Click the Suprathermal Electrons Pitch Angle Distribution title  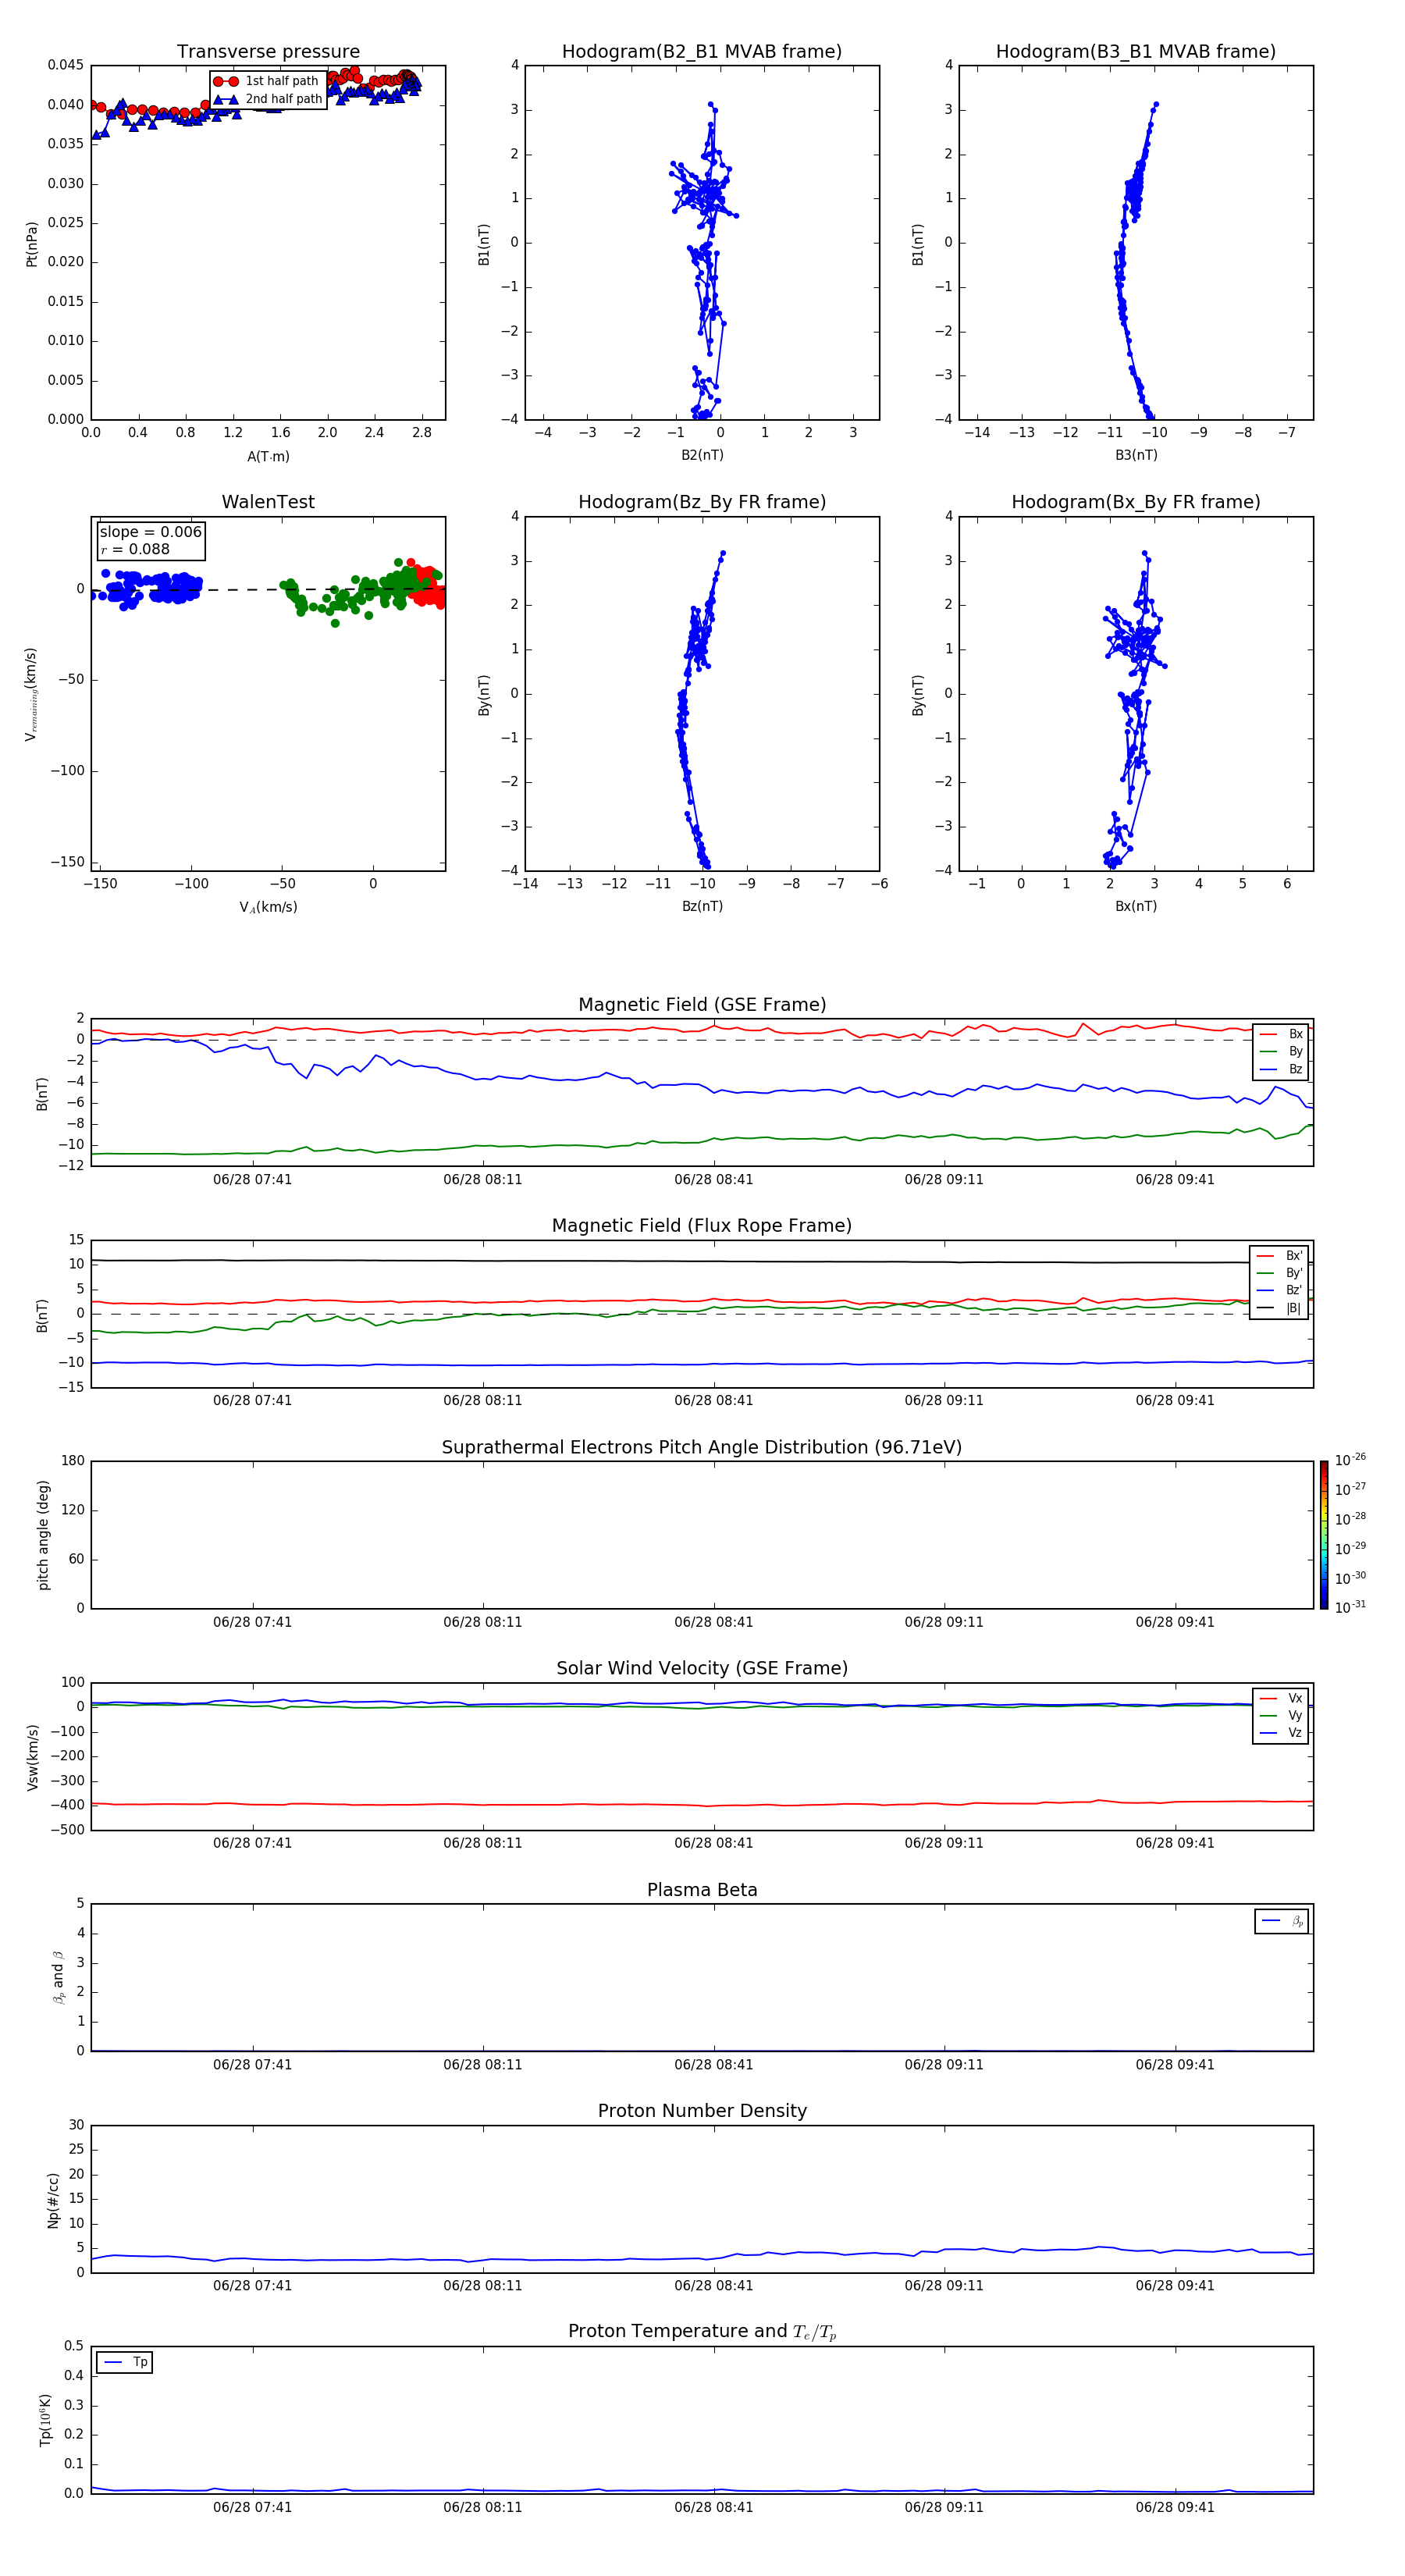click(702, 1448)
